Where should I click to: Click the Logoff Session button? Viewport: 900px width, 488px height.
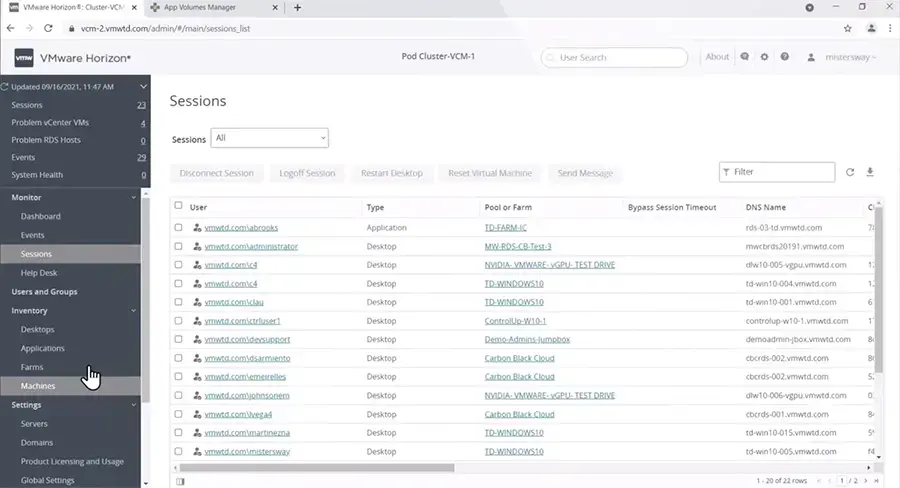click(x=307, y=173)
